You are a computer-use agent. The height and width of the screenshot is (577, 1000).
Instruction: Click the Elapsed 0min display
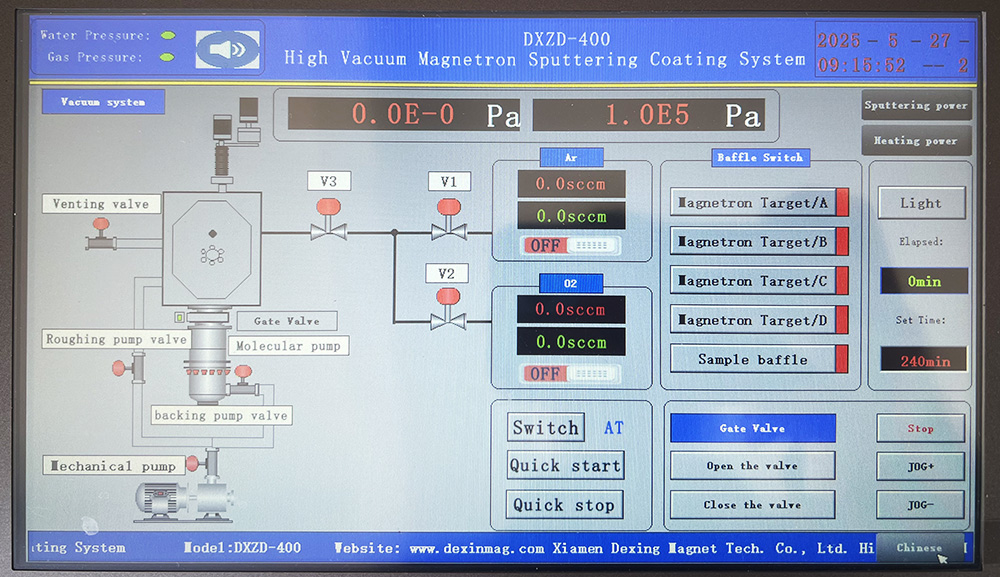[924, 281]
